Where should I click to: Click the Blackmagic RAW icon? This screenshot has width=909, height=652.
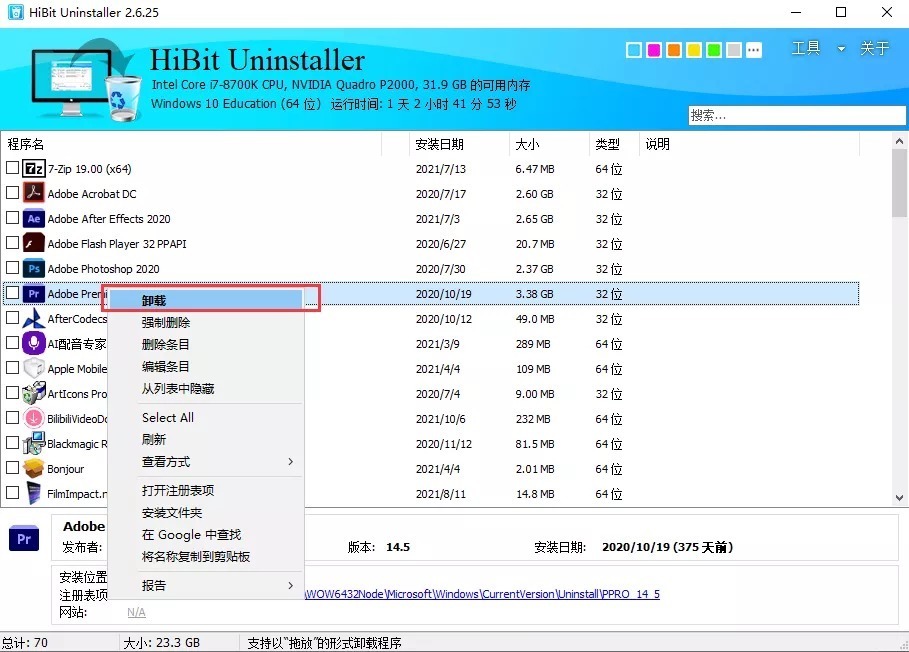pyautogui.click(x=34, y=443)
